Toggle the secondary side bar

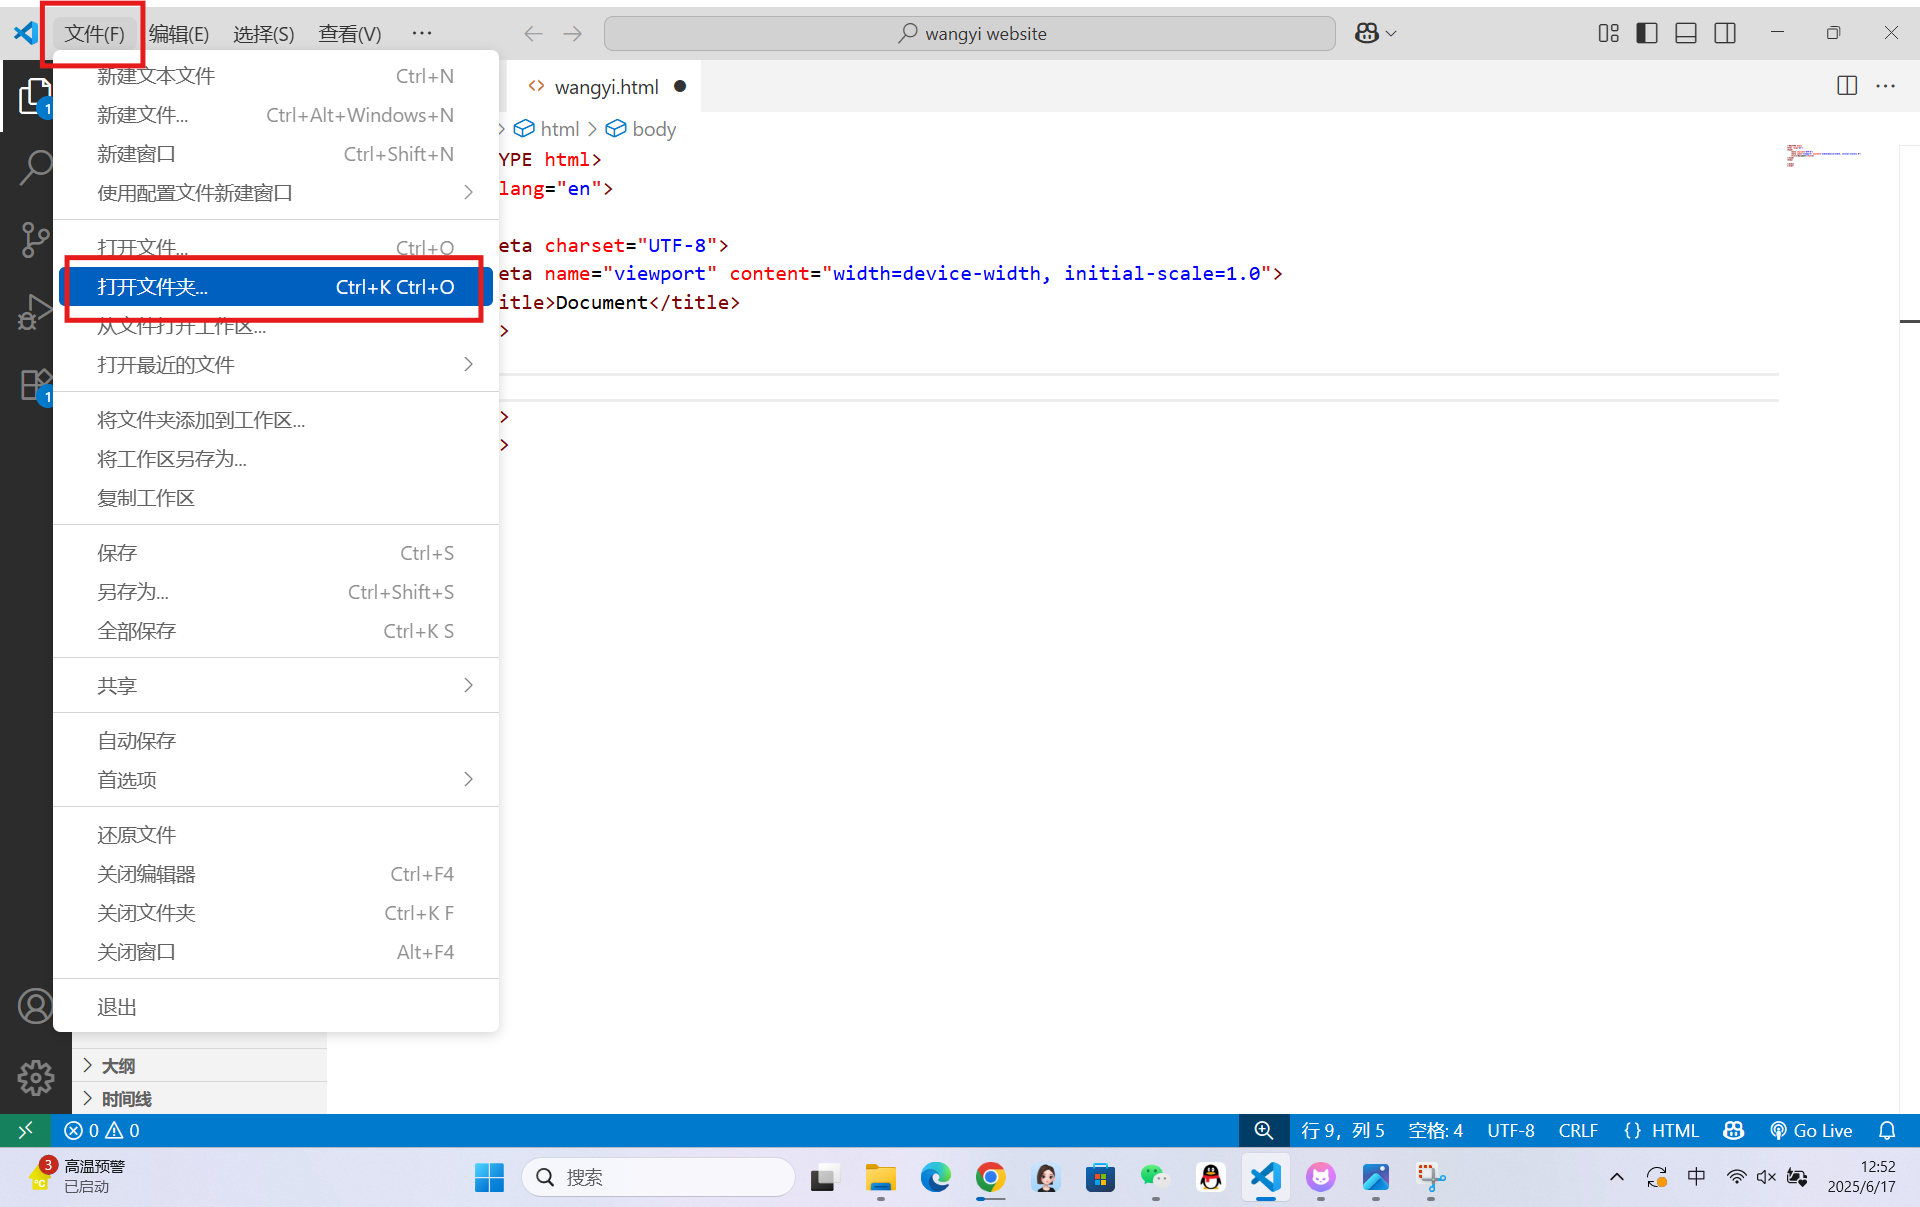click(x=1725, y=33)
